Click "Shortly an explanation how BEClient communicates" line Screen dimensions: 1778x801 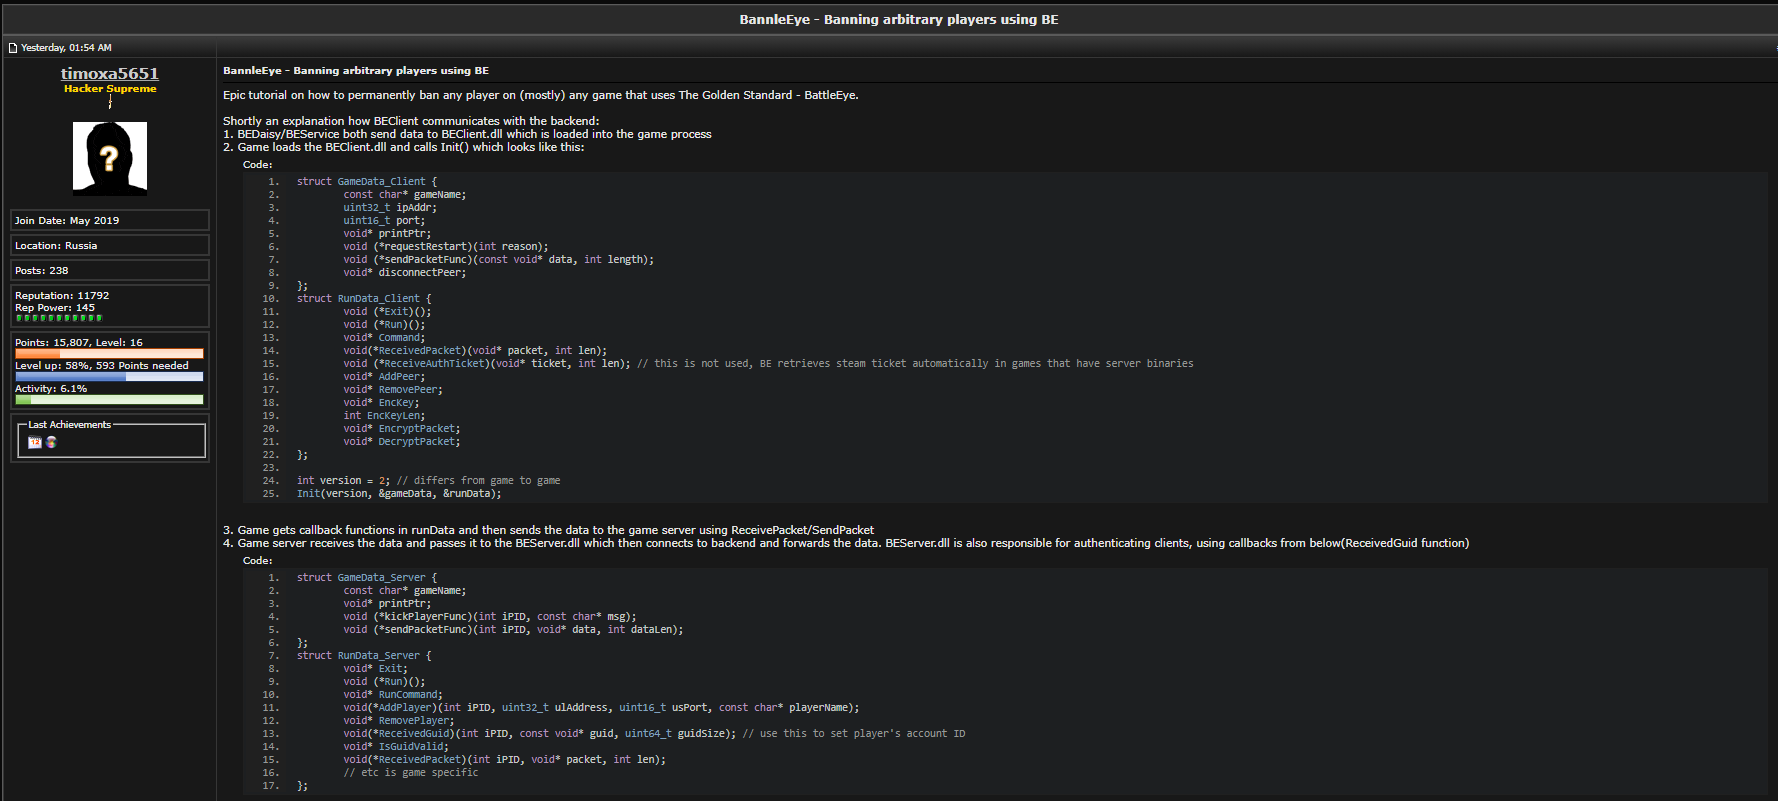411,121
